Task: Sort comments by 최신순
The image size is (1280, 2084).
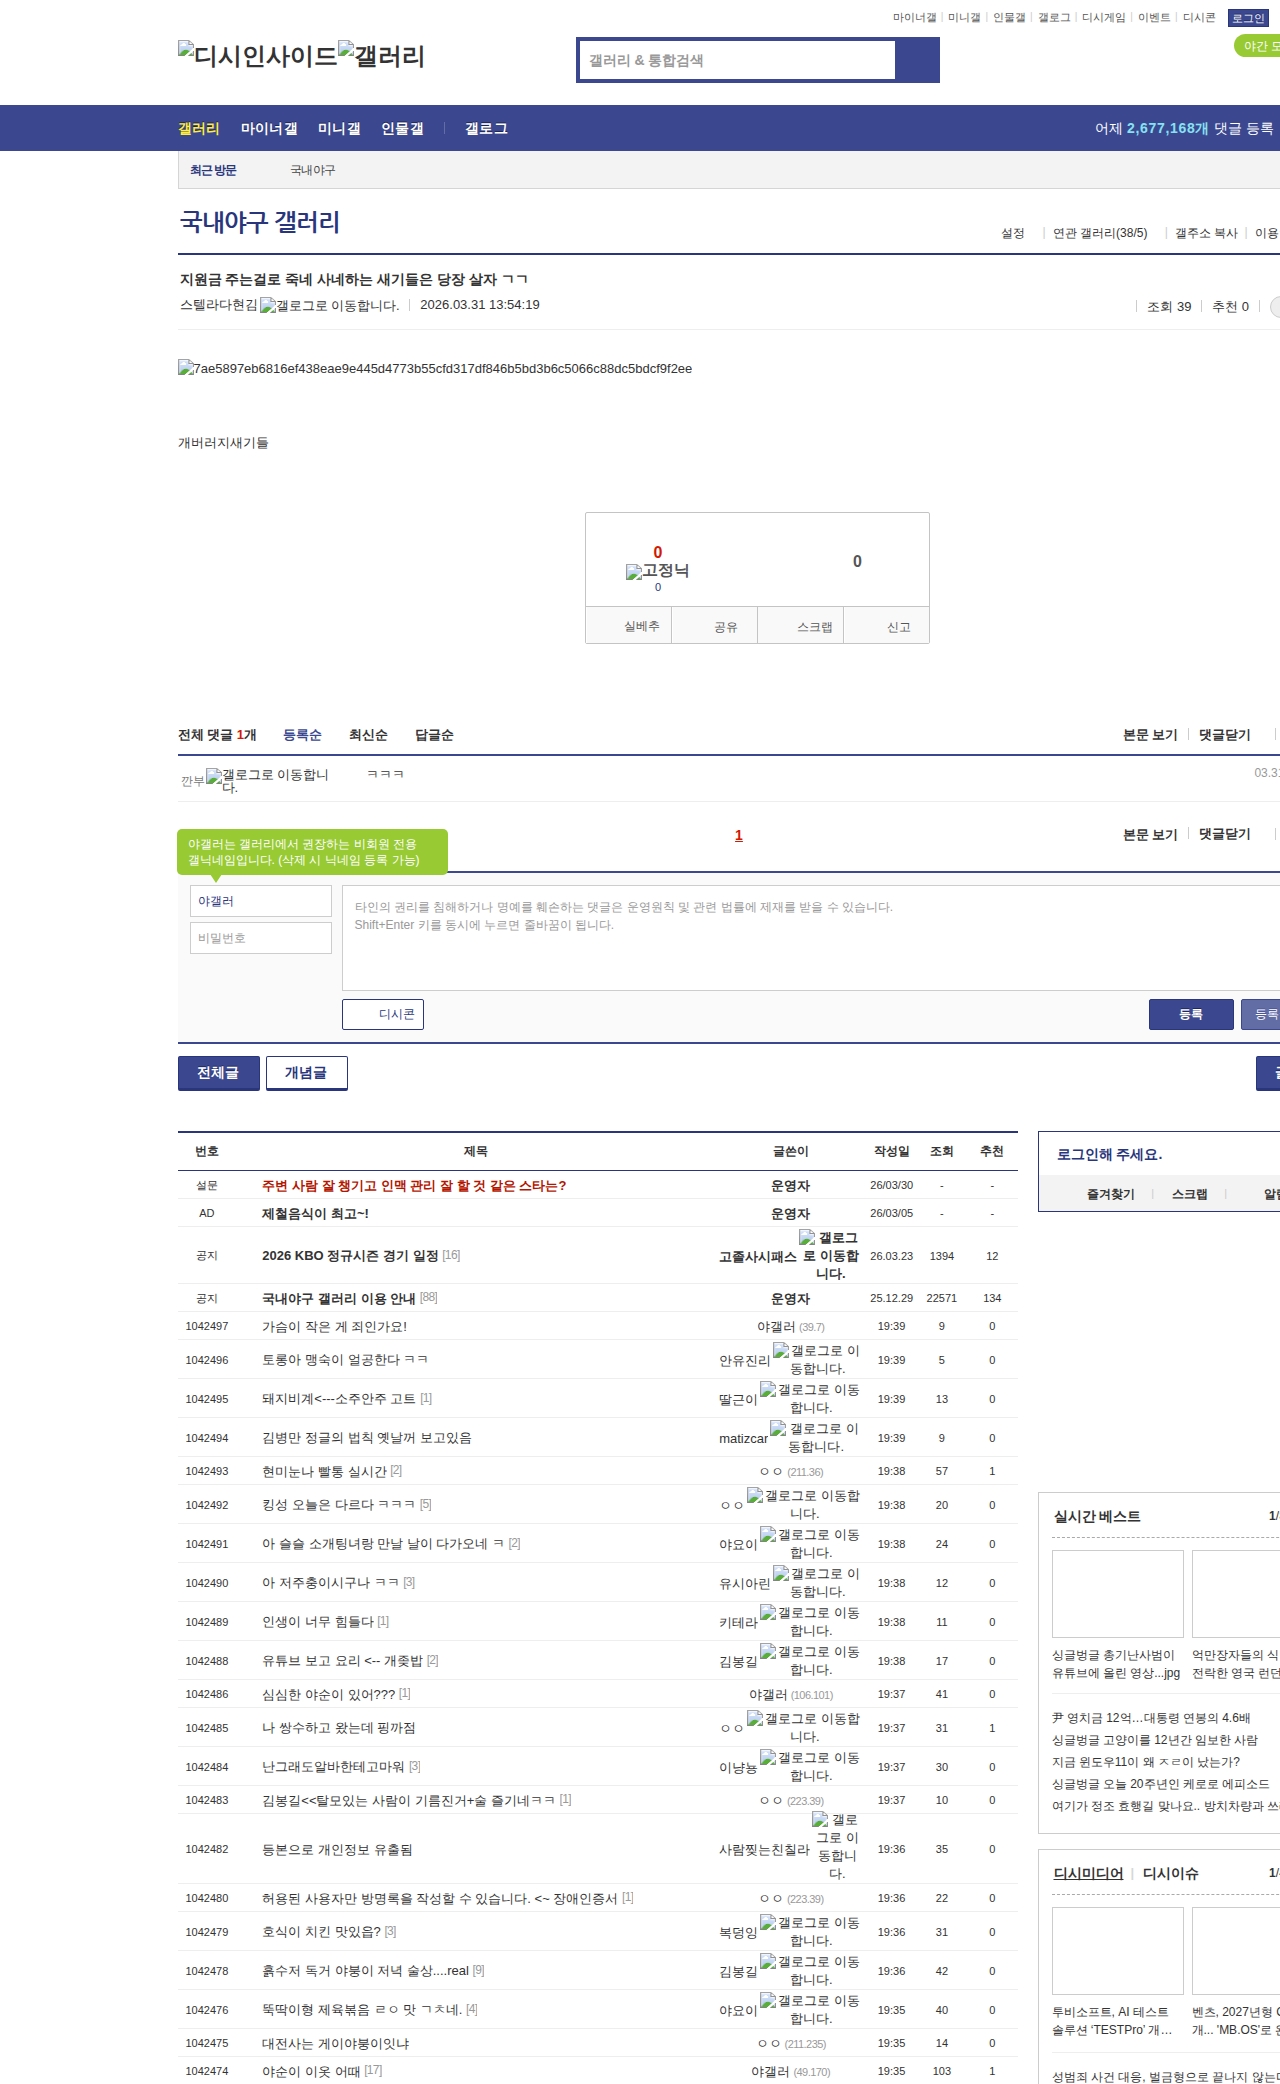Action: 367,735
